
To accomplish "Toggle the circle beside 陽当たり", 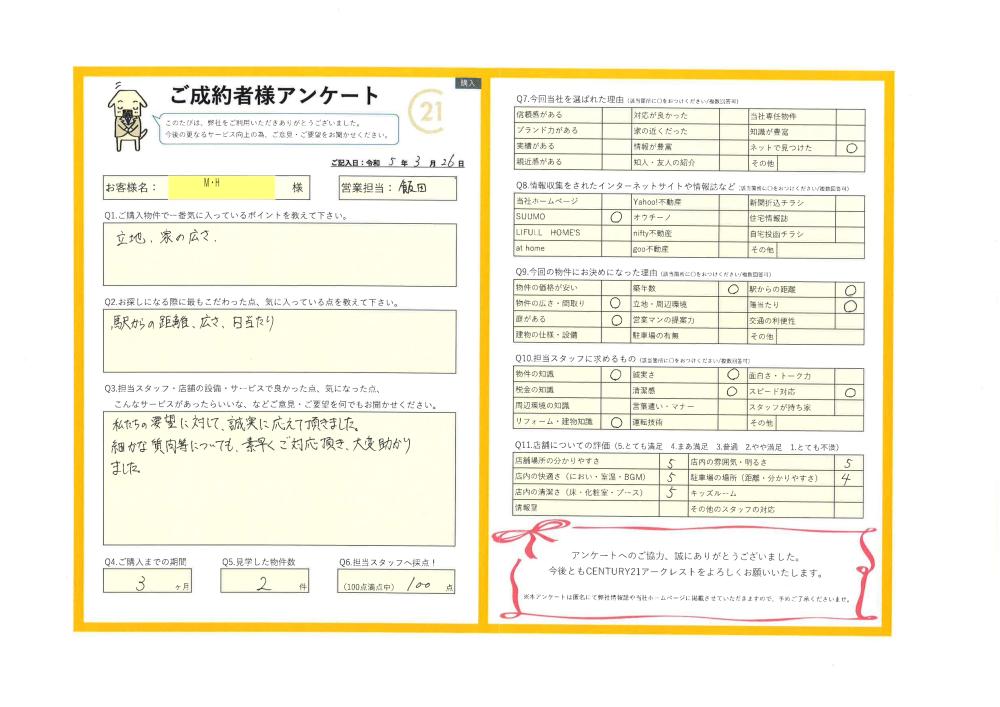I will [x=850, y=306].
